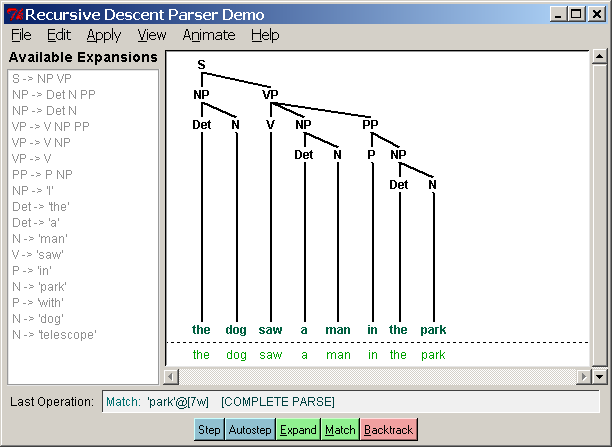612x447 pixels.
Task: Minimize the parser demo window
Action: (x=558, y=14)
